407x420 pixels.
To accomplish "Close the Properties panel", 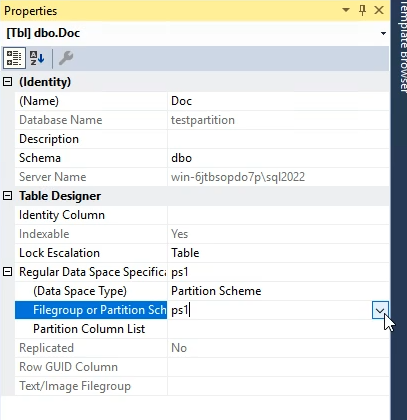I will click(379, 10).
